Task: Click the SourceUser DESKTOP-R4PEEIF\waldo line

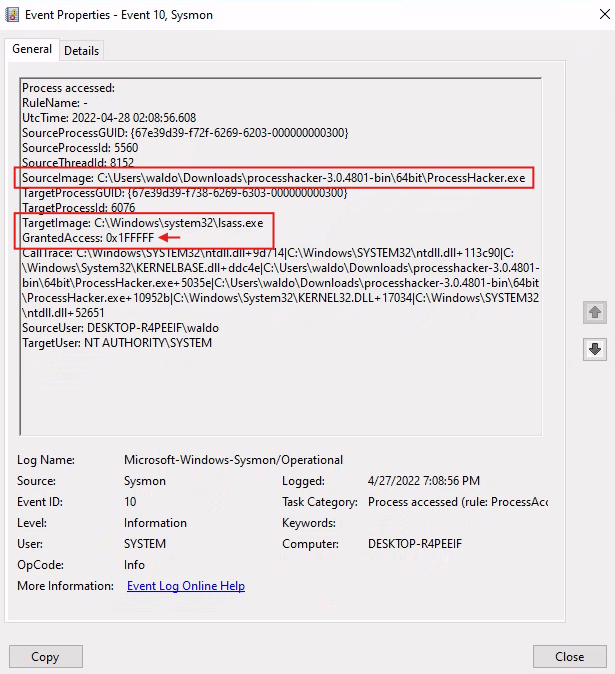Action: click(x=120, y=328)
